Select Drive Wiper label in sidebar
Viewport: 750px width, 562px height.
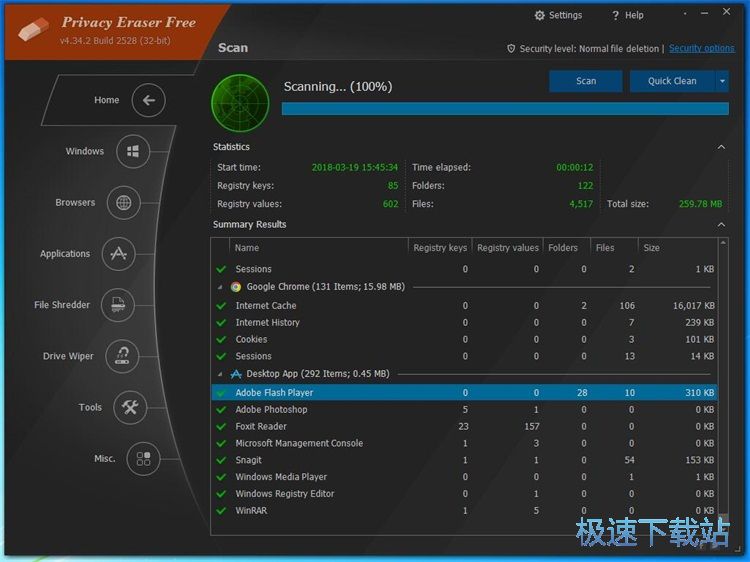pyautogui.click(x=68, y=356)
